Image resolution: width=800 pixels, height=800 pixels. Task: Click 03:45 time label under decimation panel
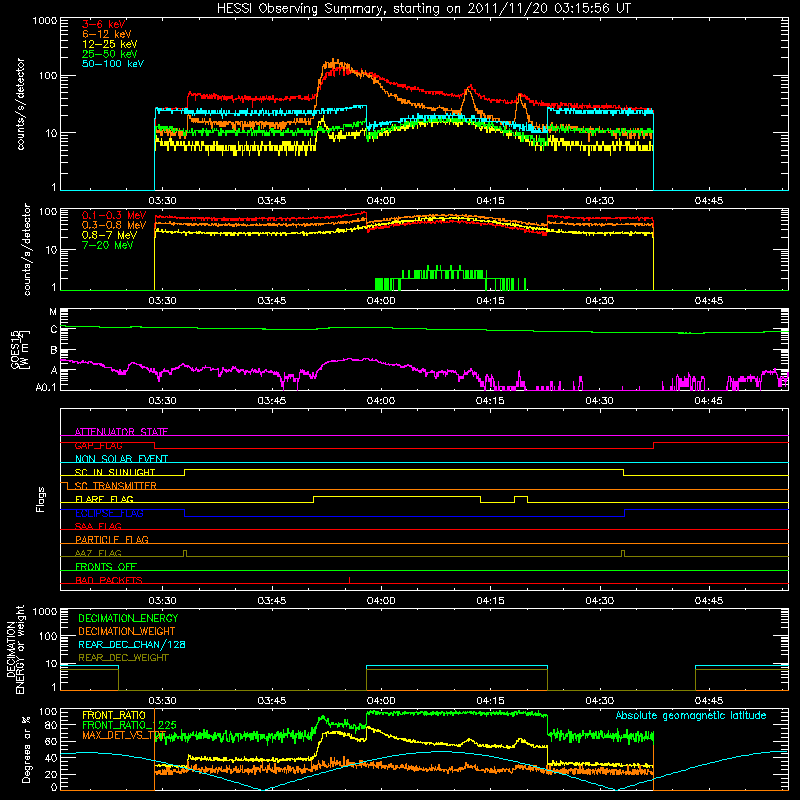(271, 701)
